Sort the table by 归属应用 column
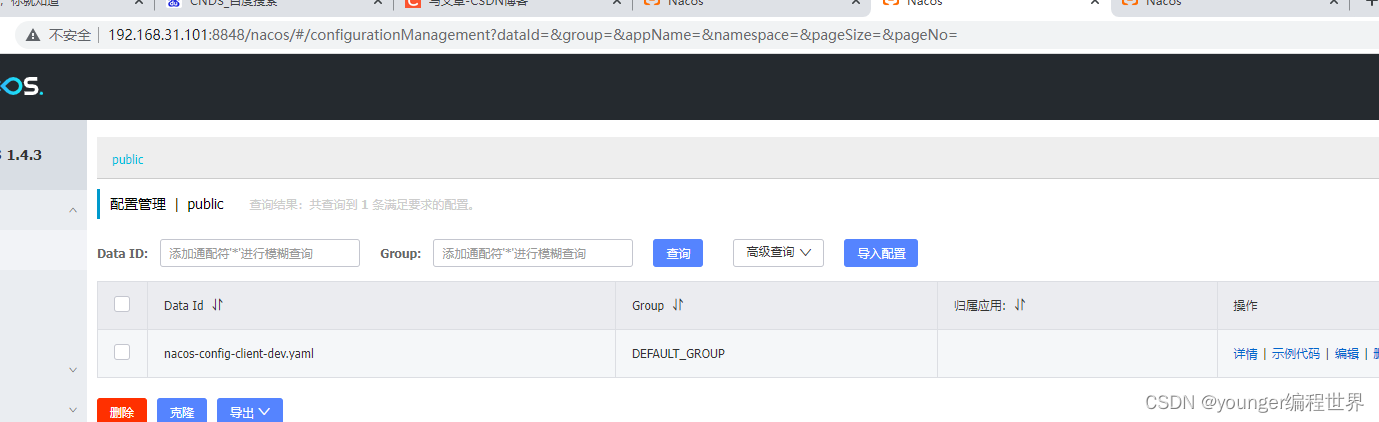The width and height of the screenshot is (1379, 422). pyautogui.click(x=1021, y=305)
